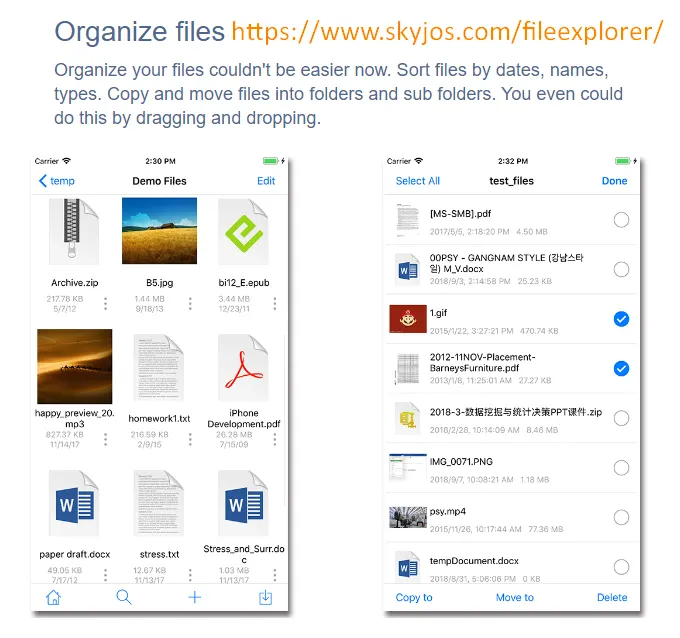Tap the Archive.zip file name
The height and width of the screenshot is (638, 680).
click(75, 283)
